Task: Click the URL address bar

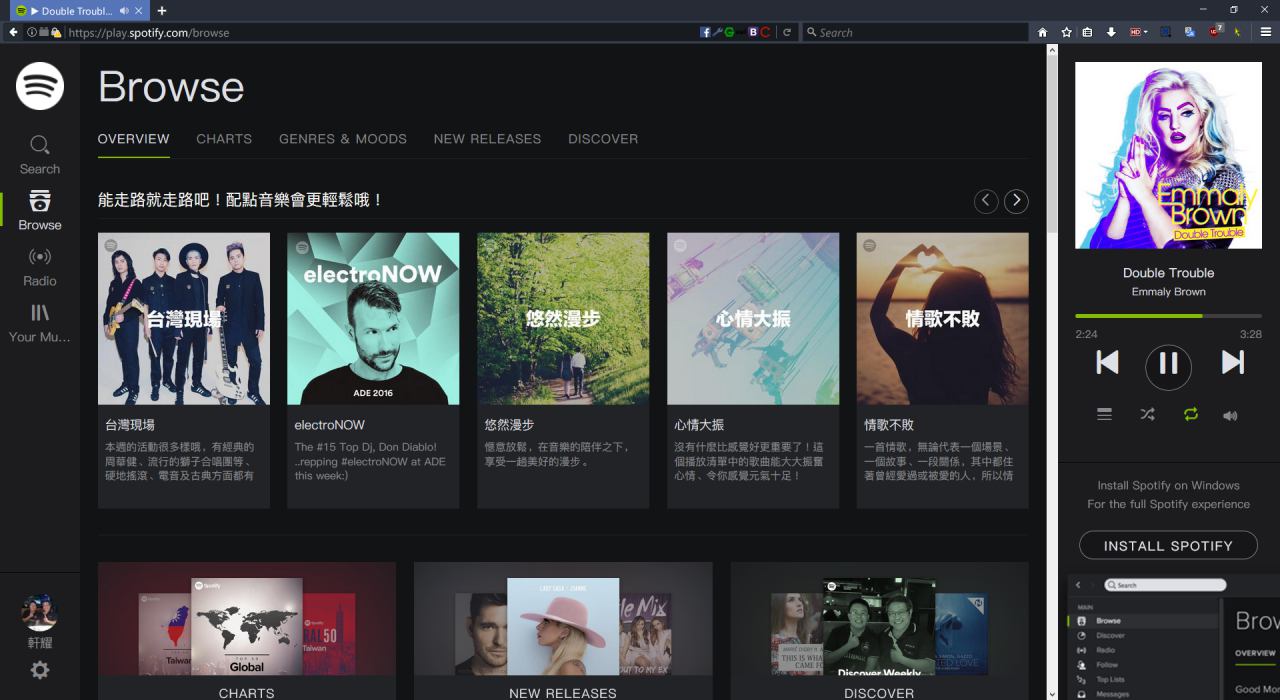Action: 380,32
